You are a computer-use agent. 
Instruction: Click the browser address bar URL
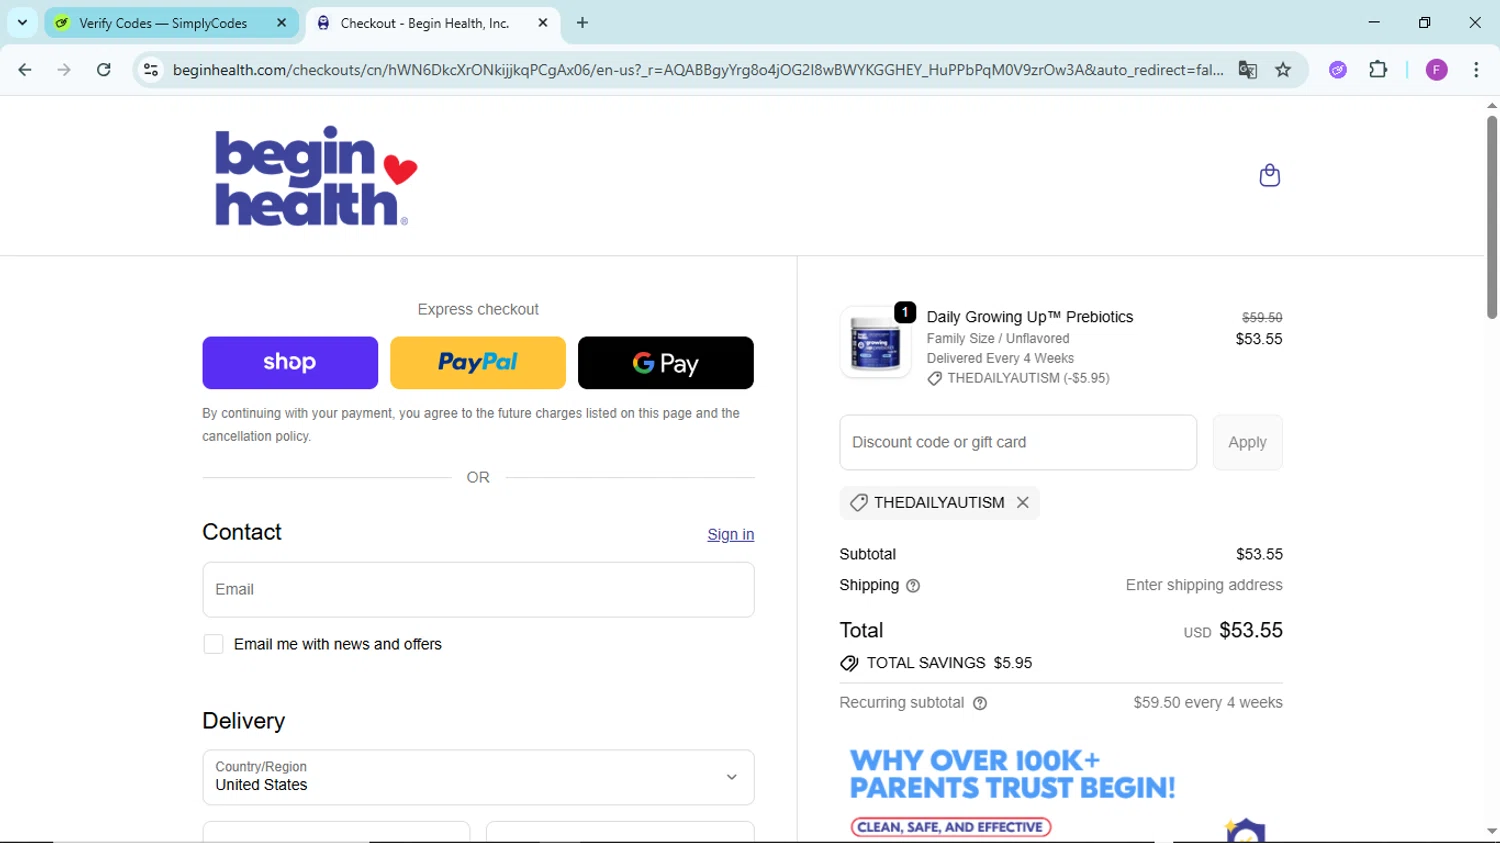697,70
